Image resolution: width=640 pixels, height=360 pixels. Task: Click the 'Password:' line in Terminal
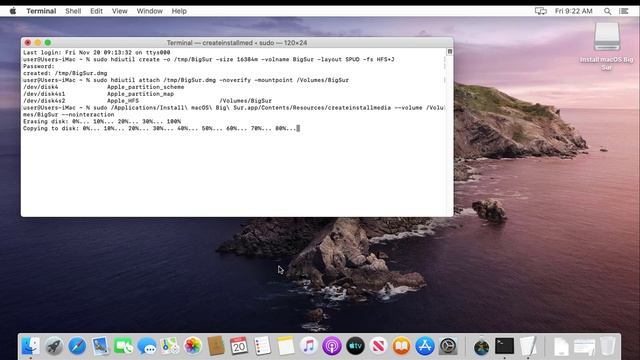[x=39, y=67]
